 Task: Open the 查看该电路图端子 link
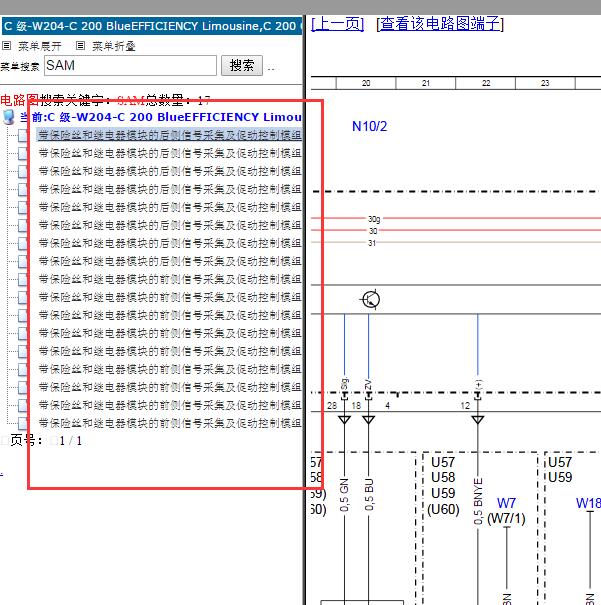(440, 24)
